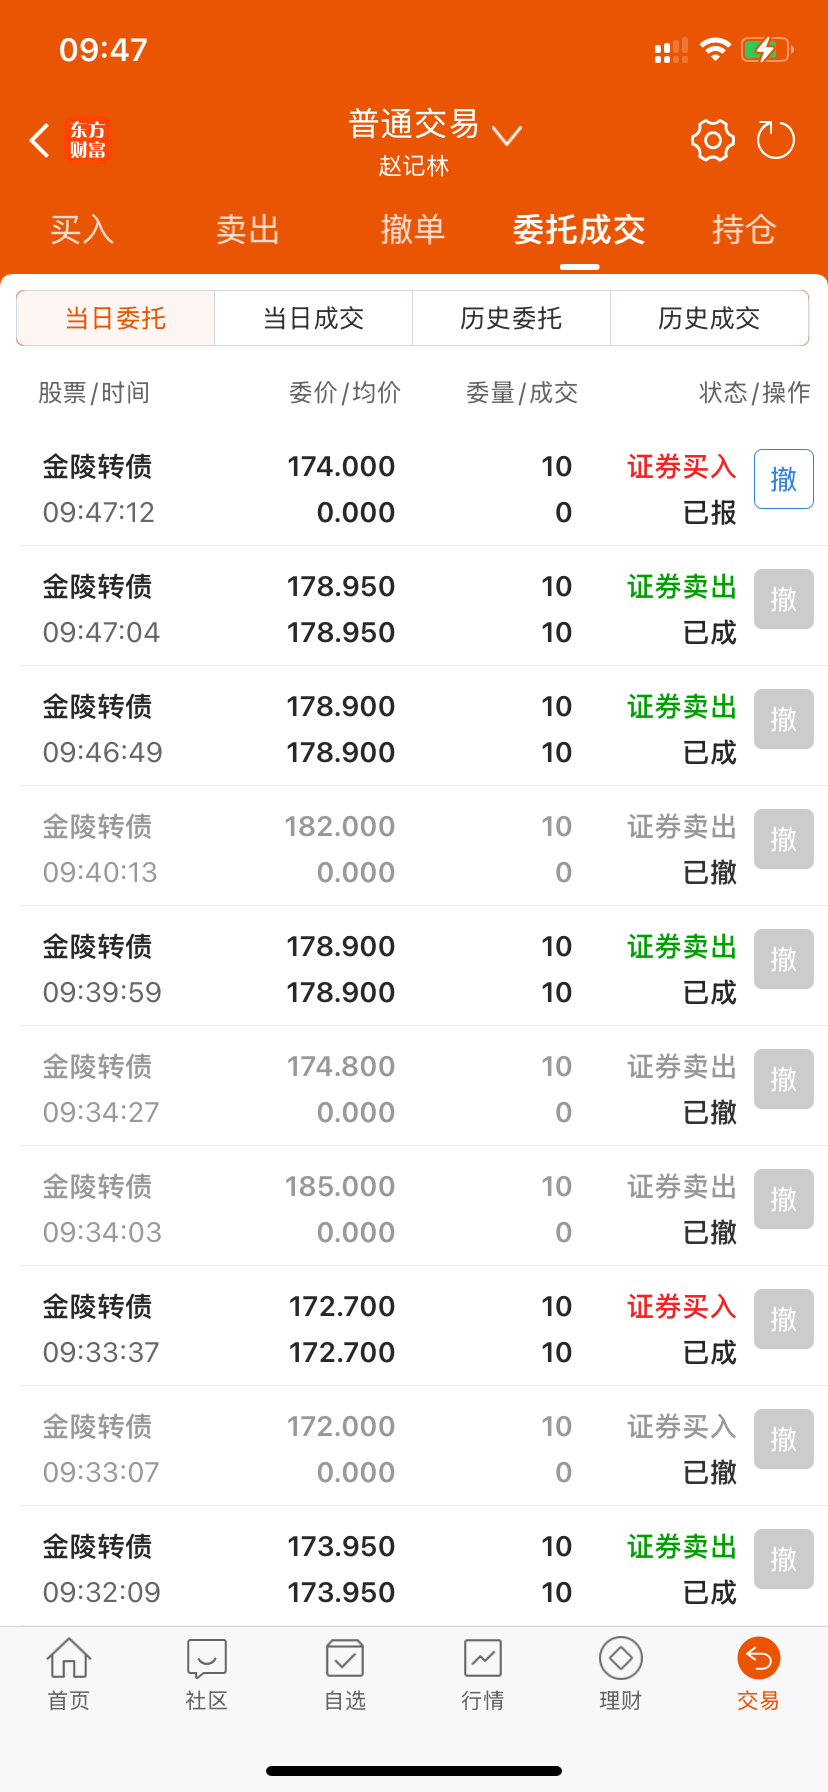Open 理财 wealth icon
828x1792 pixels.
pos(621,1674)
